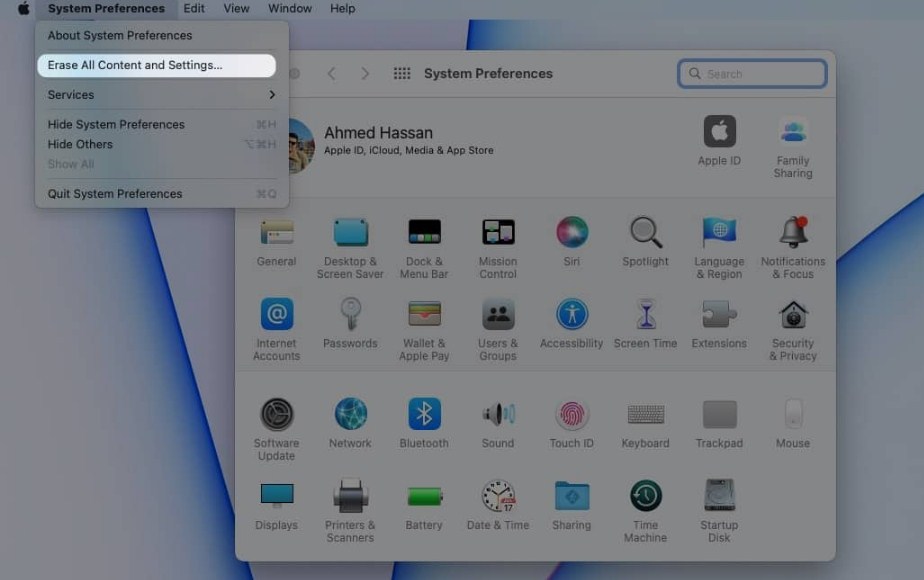The height and width of the screenshot is (580, 924).
Task: Open Internet Accounts pane
Action: [276, 329]
